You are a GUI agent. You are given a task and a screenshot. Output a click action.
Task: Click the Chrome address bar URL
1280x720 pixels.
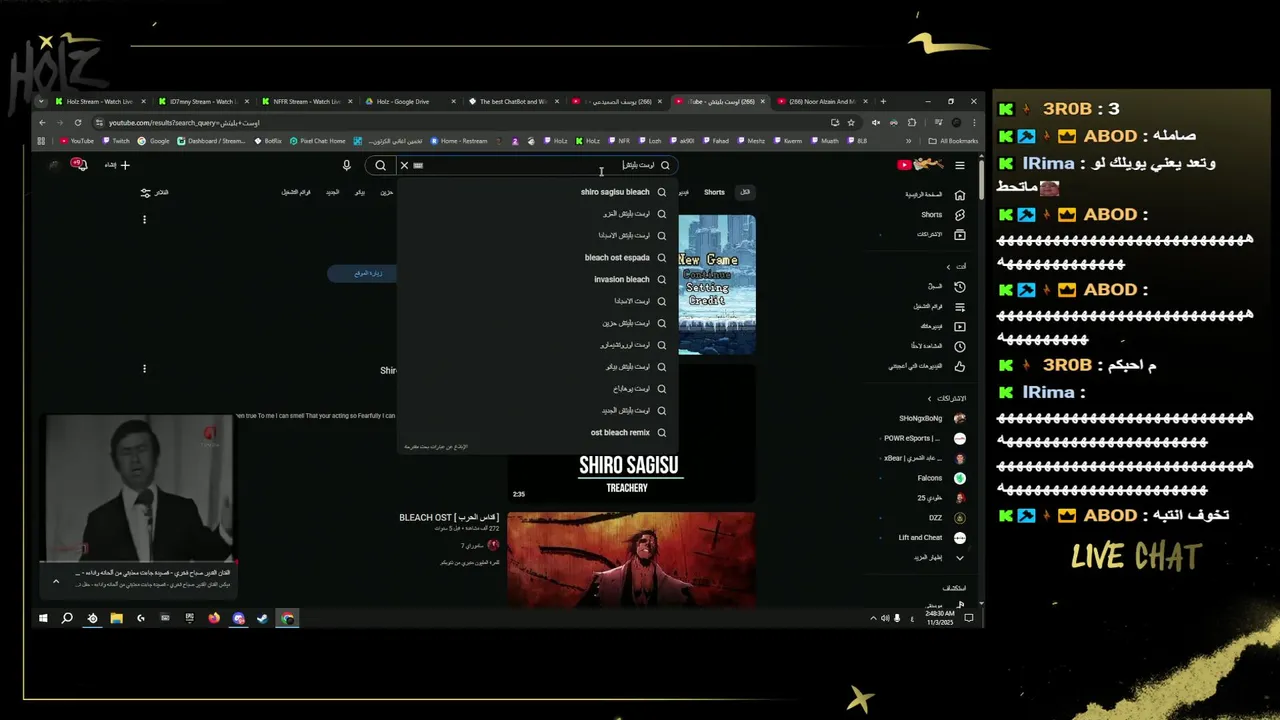tap(184, 123)
